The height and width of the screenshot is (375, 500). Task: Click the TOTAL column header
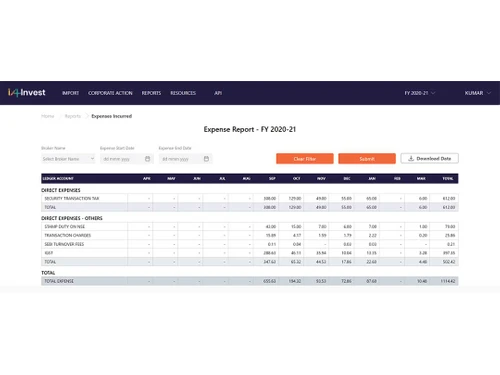pyautogui.click(x=448, y=179)
